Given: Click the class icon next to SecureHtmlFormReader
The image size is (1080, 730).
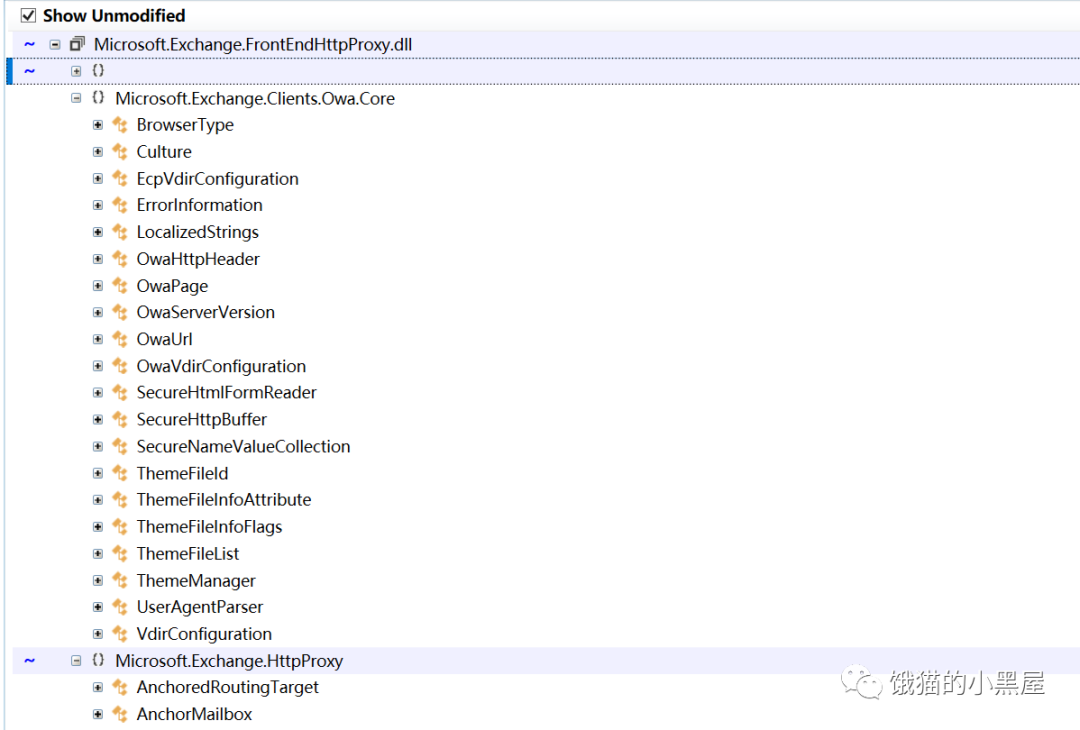Looking at the screenshot, I should [x=121, y=393].
